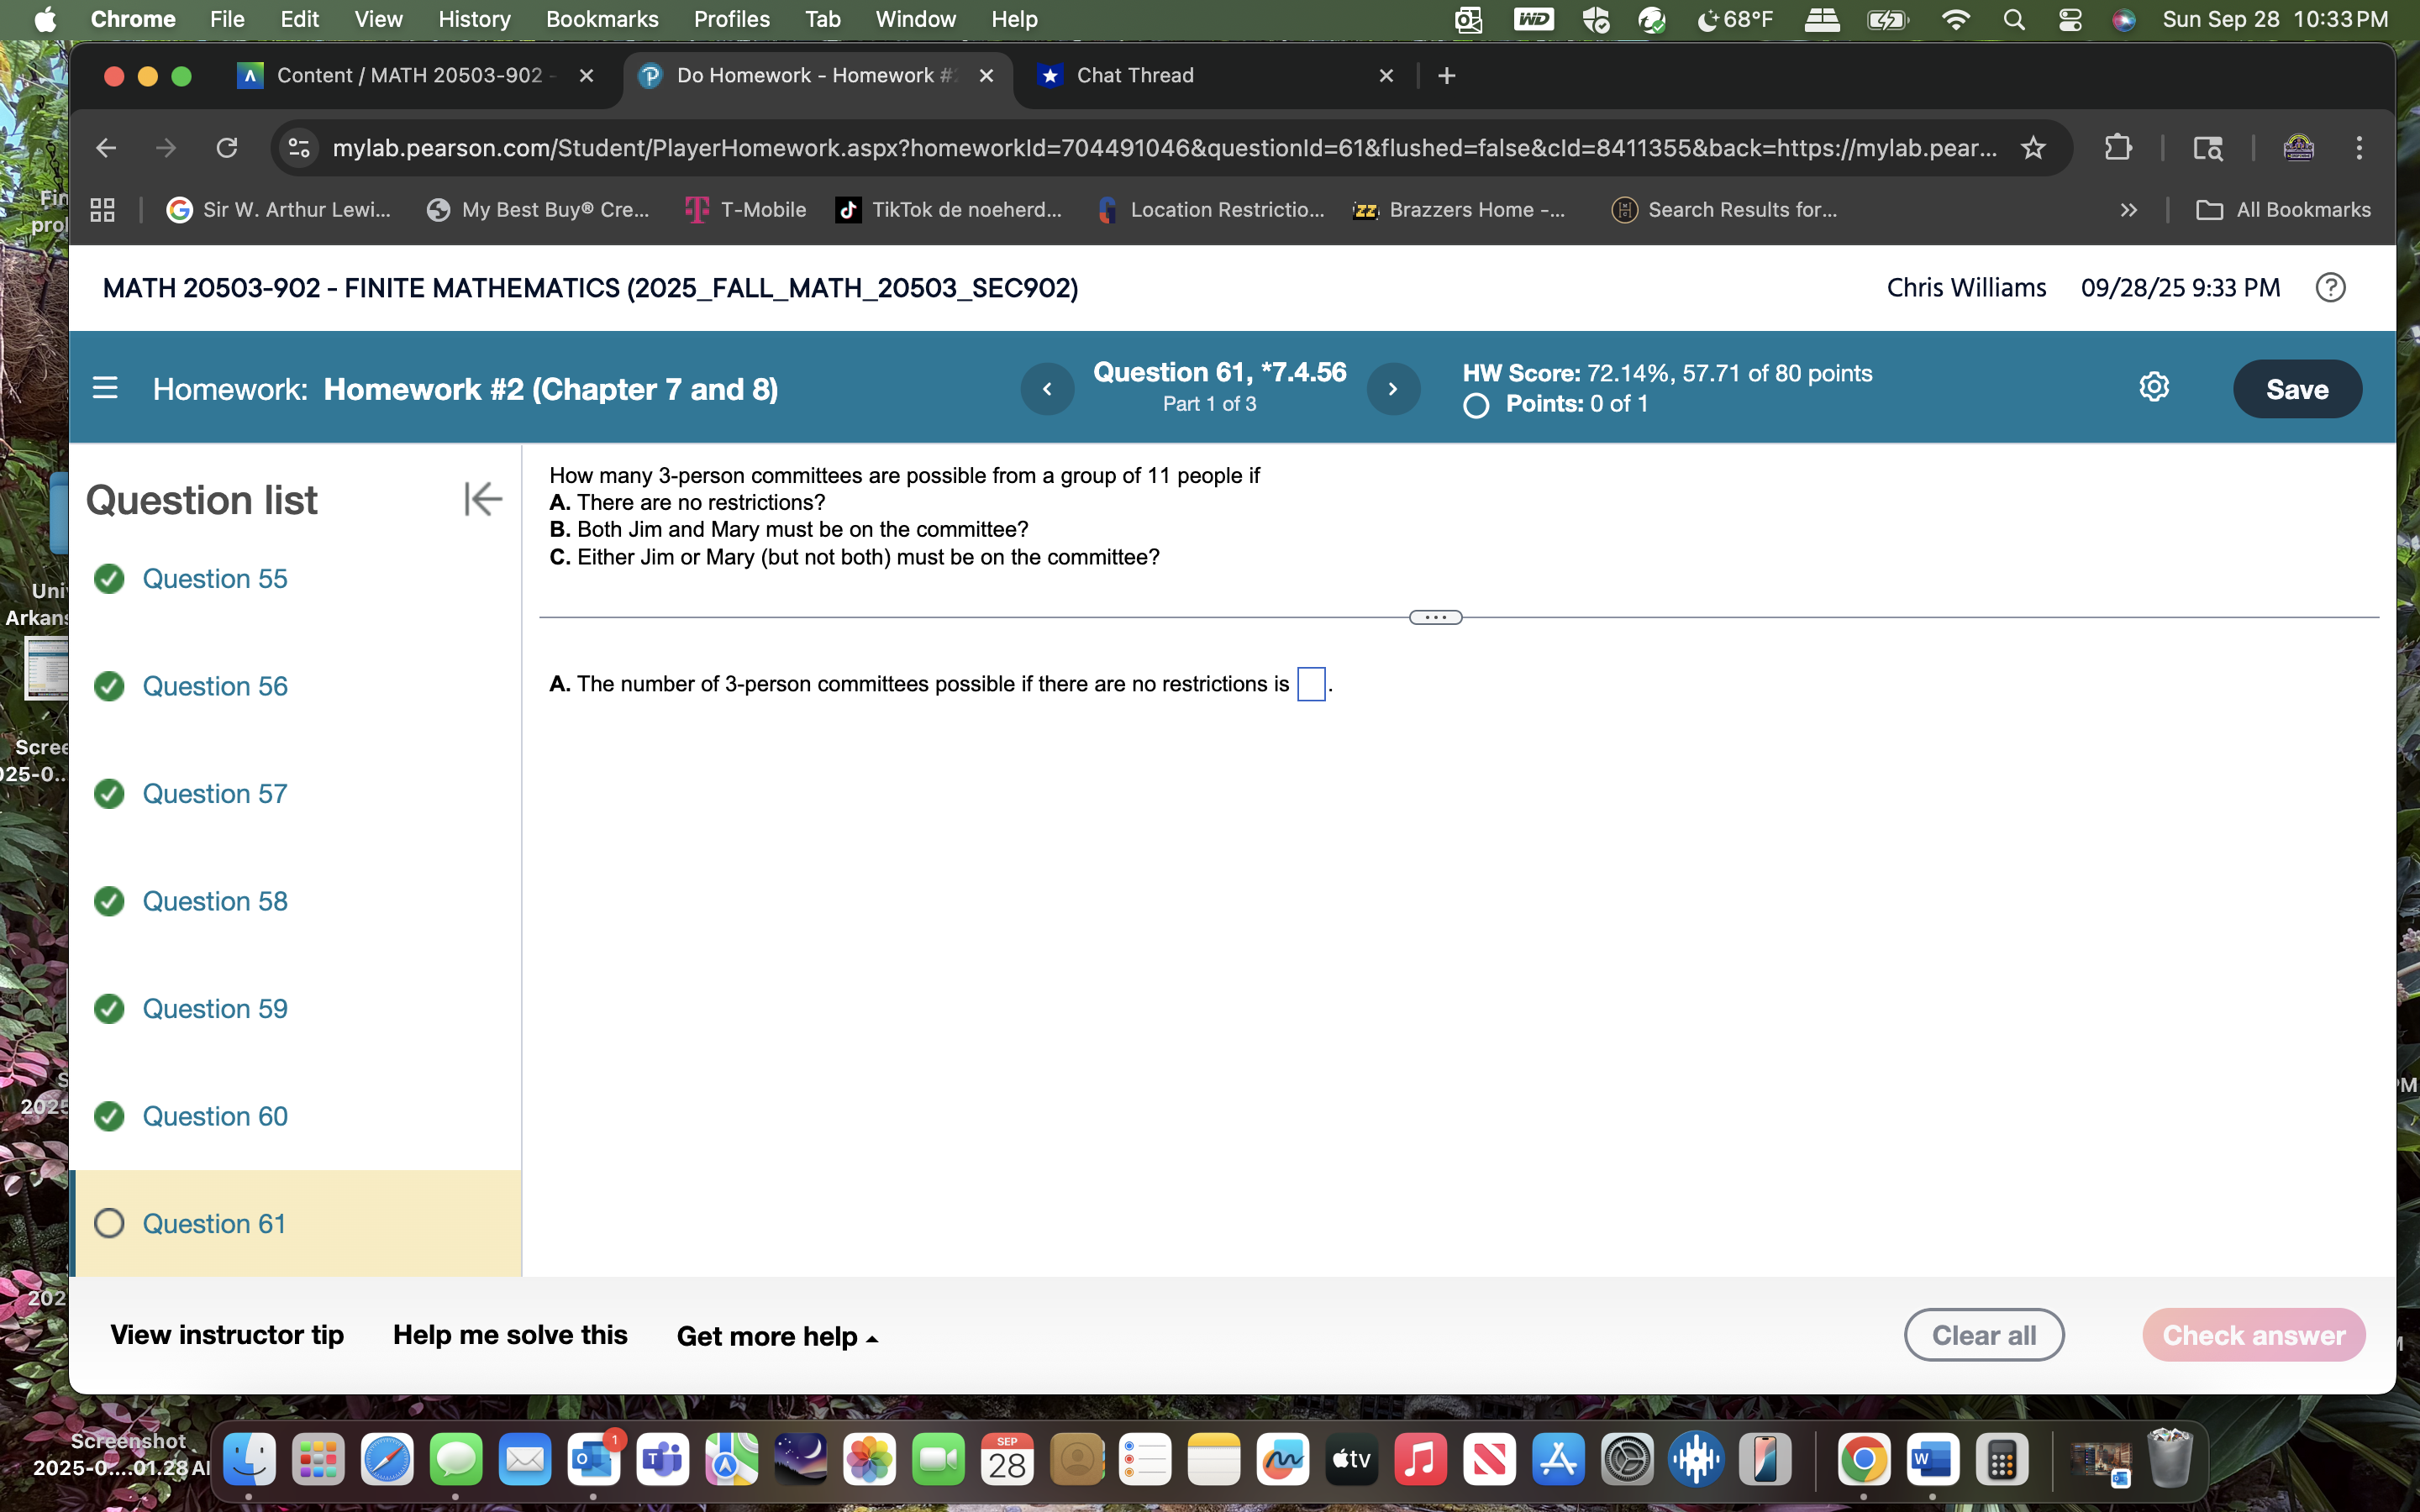
Task: Advance to the next question with right chevron
Action: pos(1394,388)
